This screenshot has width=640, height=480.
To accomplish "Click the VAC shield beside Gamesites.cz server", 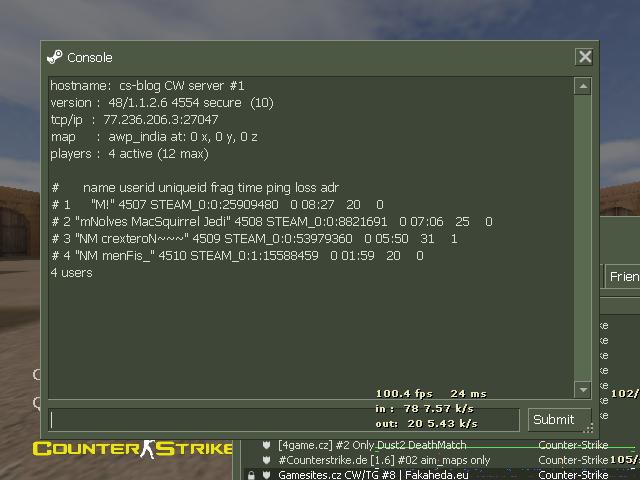I will pyautogui.click(x=267, y=475).
